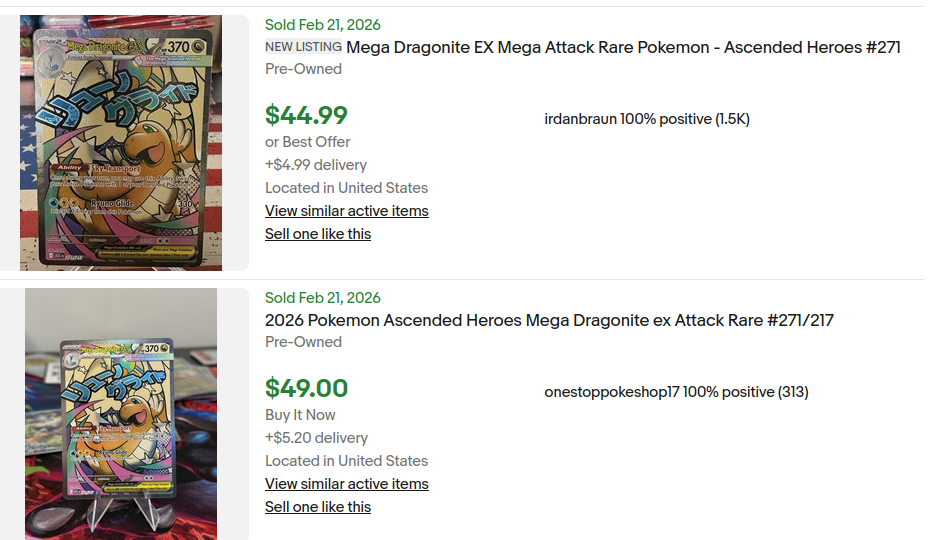The image size is (946, 540).
Task: Click the 'NEW LISTING' badge
Action: click(x=303, y=47)
